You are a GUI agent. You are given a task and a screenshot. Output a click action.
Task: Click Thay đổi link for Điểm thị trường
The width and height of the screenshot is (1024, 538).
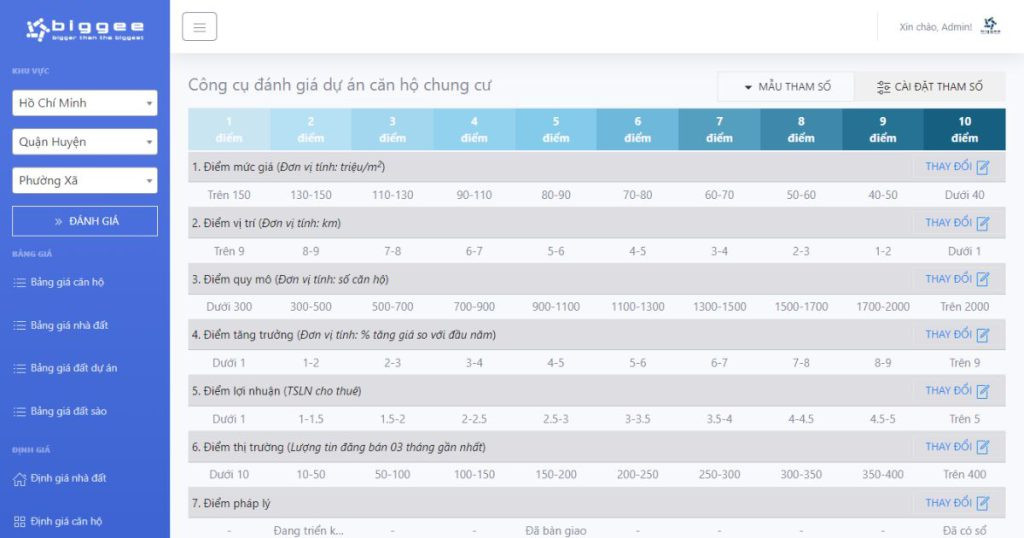click(x=948, y=447)
